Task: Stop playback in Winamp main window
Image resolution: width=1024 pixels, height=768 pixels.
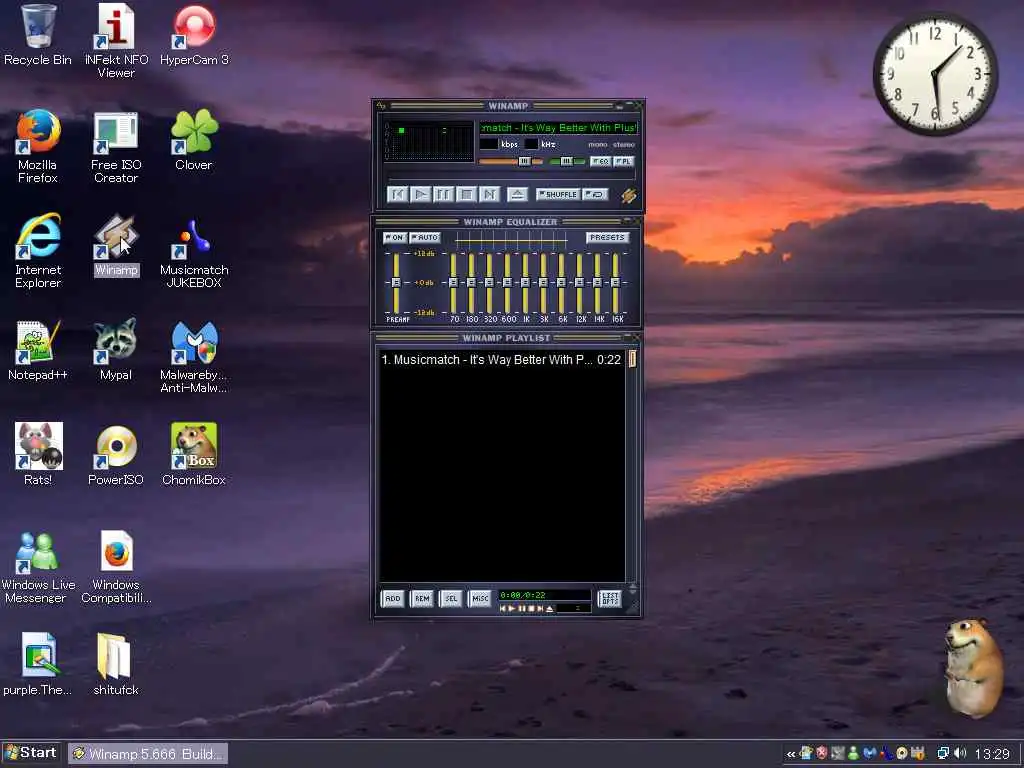Action: 466,194
